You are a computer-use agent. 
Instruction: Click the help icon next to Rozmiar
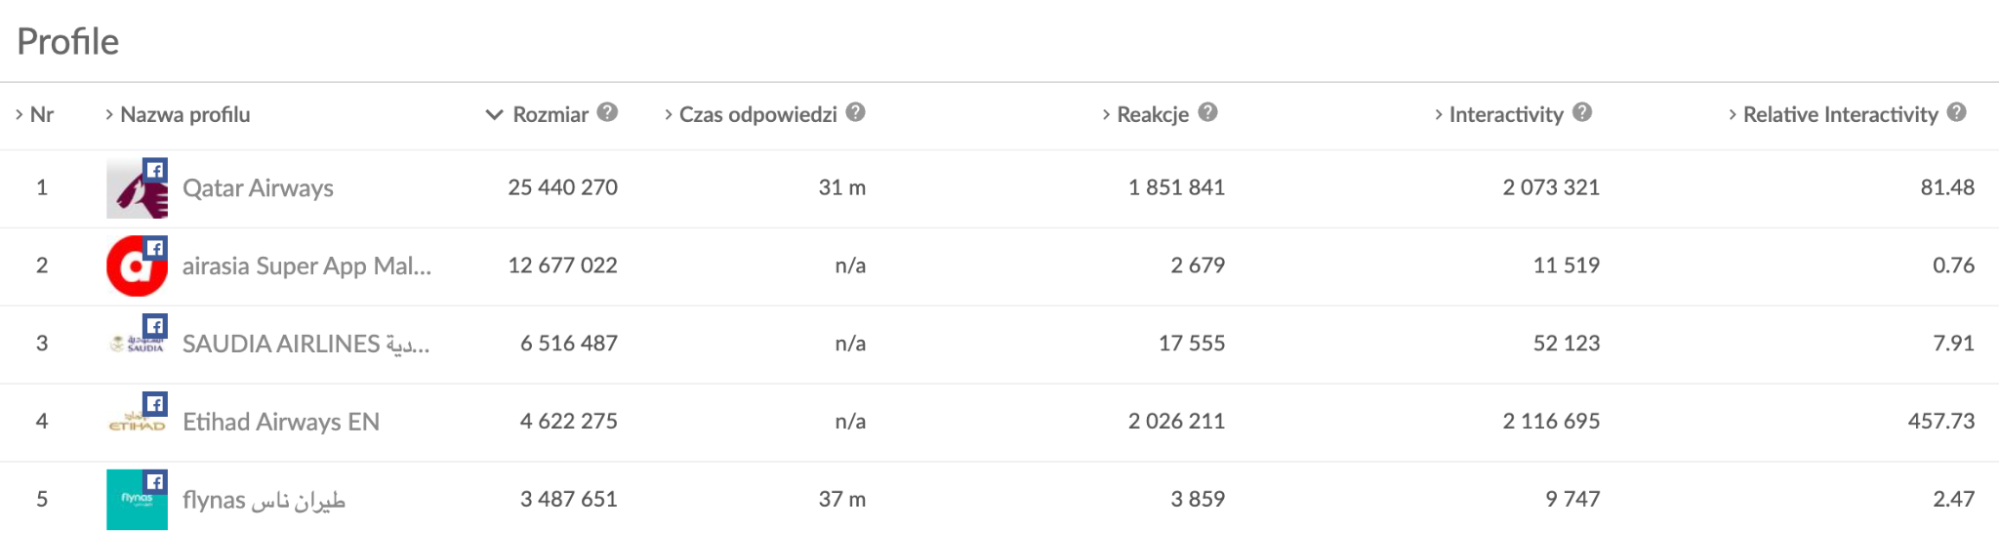coord(607,113)
